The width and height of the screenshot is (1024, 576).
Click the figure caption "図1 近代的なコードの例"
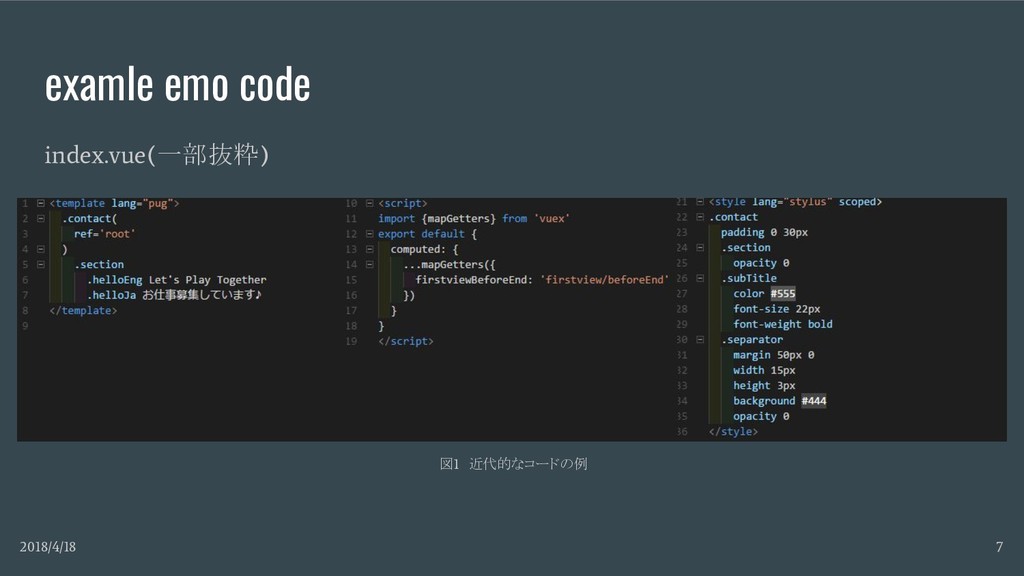coord(513,464)
